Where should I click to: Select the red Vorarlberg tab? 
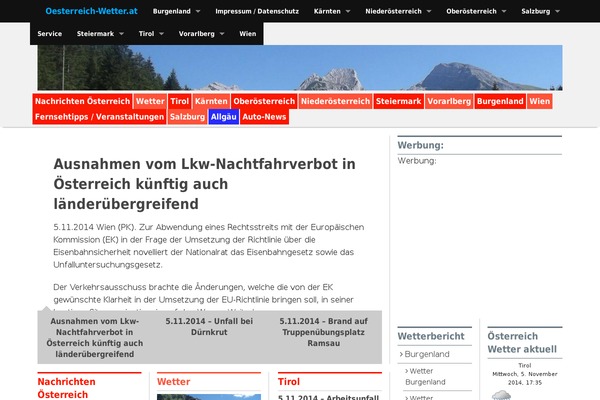click(x=449, y=101)
